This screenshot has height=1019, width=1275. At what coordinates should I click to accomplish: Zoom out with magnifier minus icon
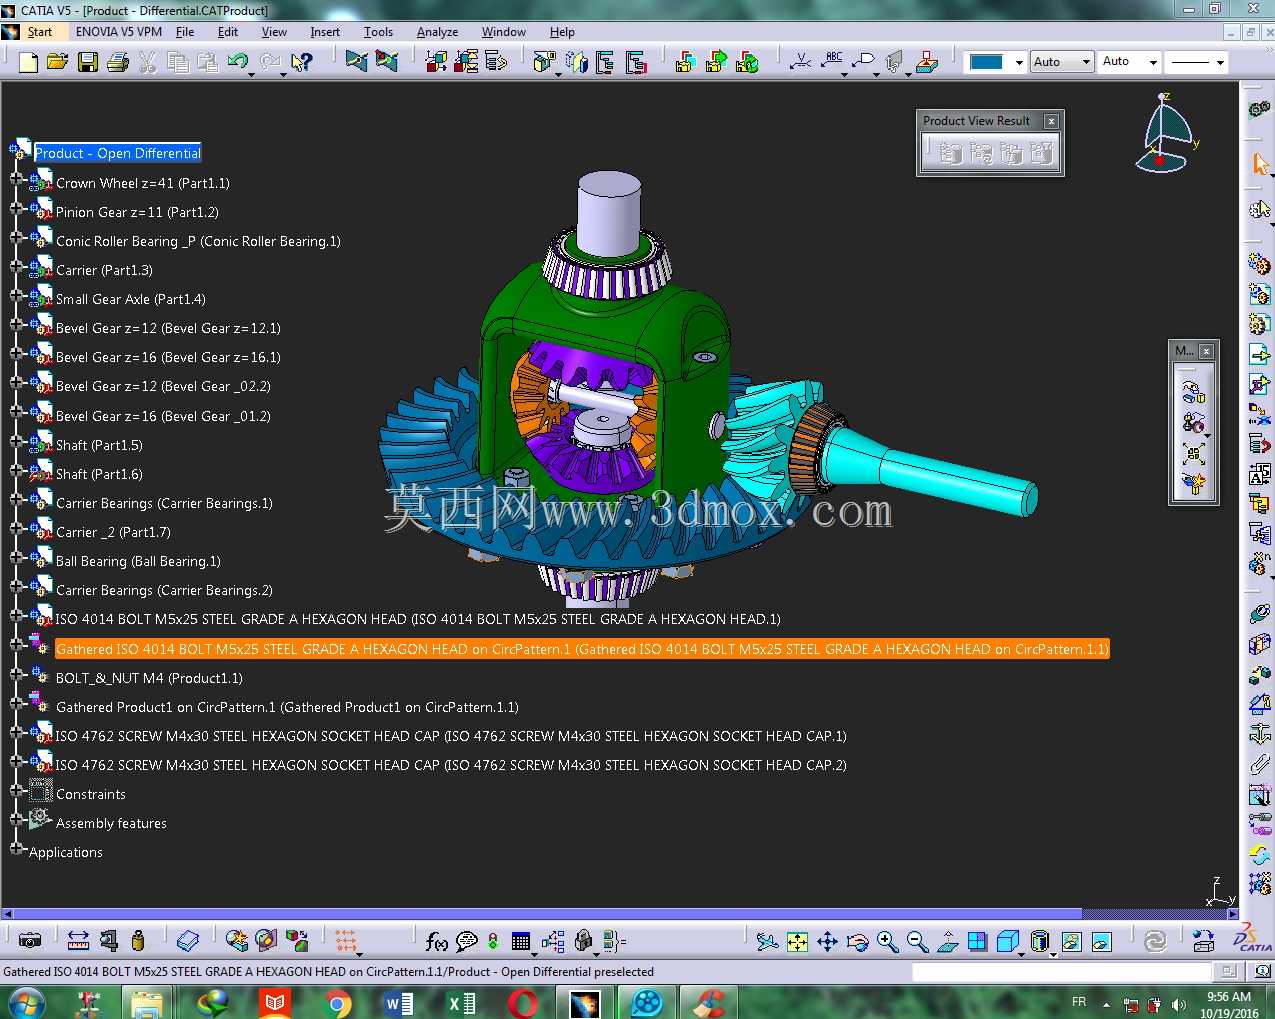[917, 942]
